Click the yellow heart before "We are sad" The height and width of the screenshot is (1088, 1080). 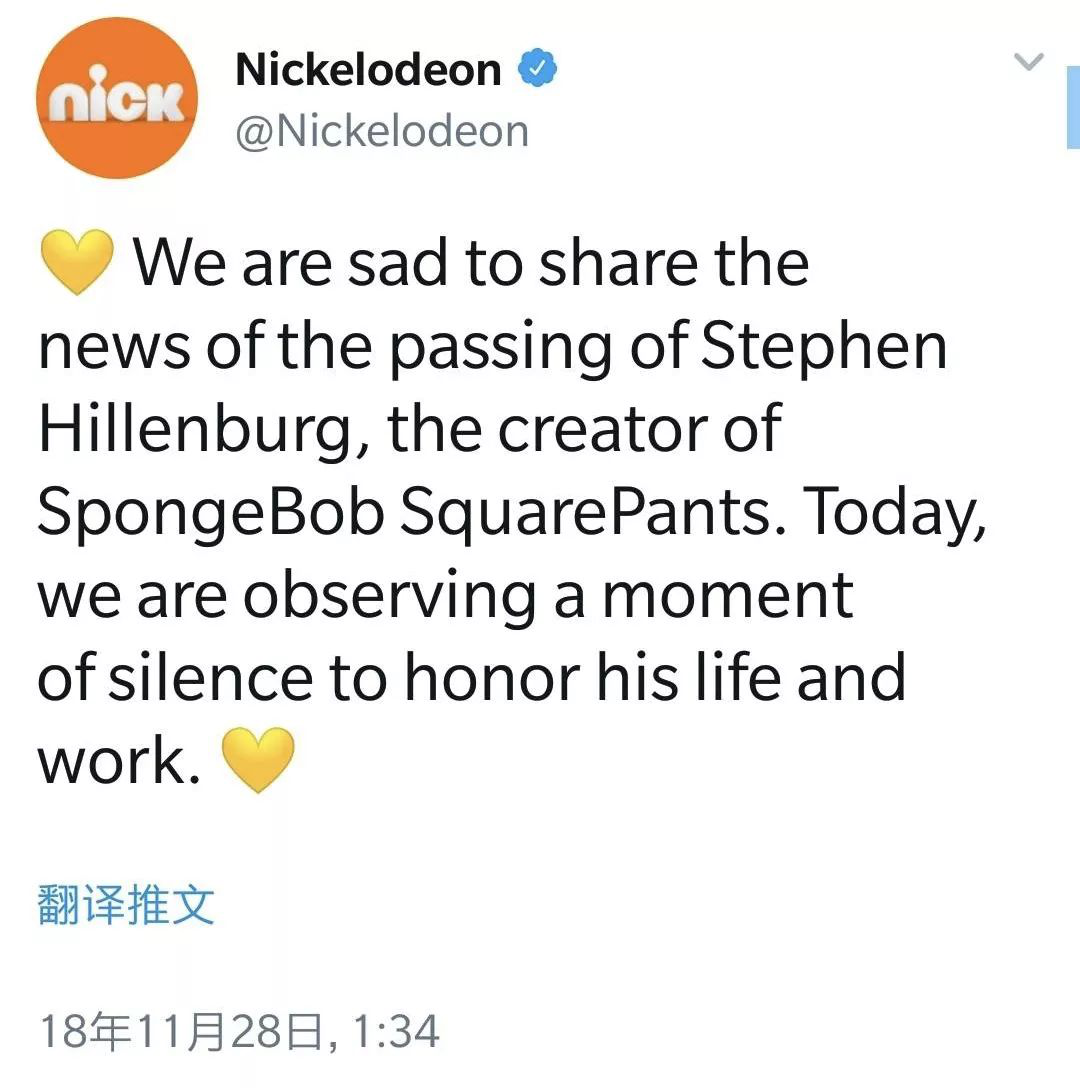pos(77,262)
